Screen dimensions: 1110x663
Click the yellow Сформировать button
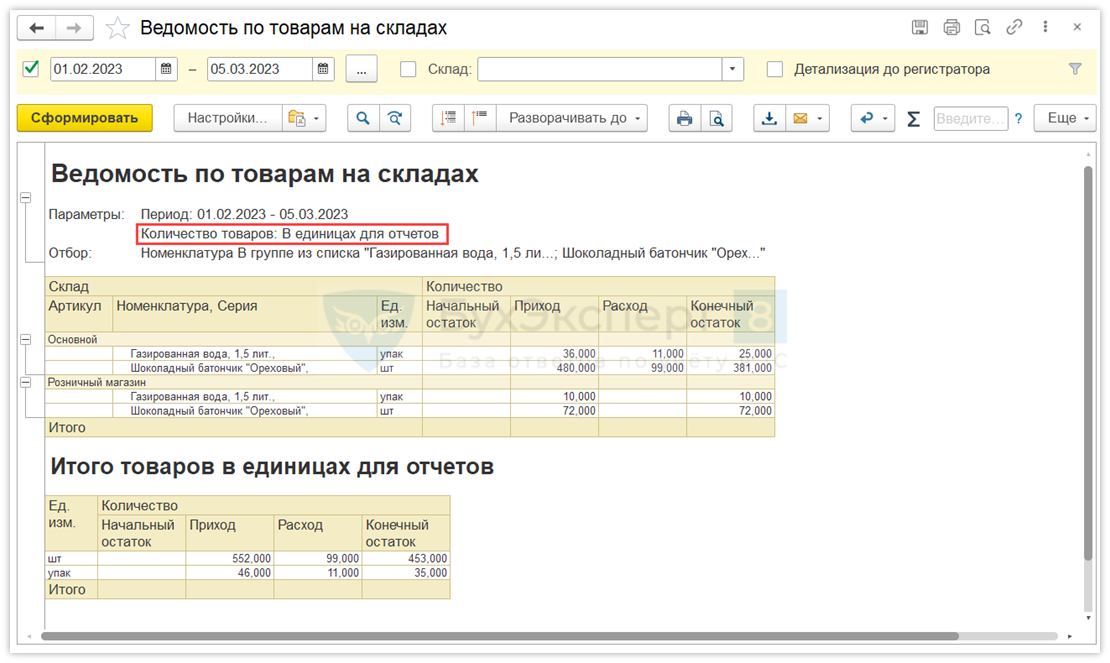(84, 118)
